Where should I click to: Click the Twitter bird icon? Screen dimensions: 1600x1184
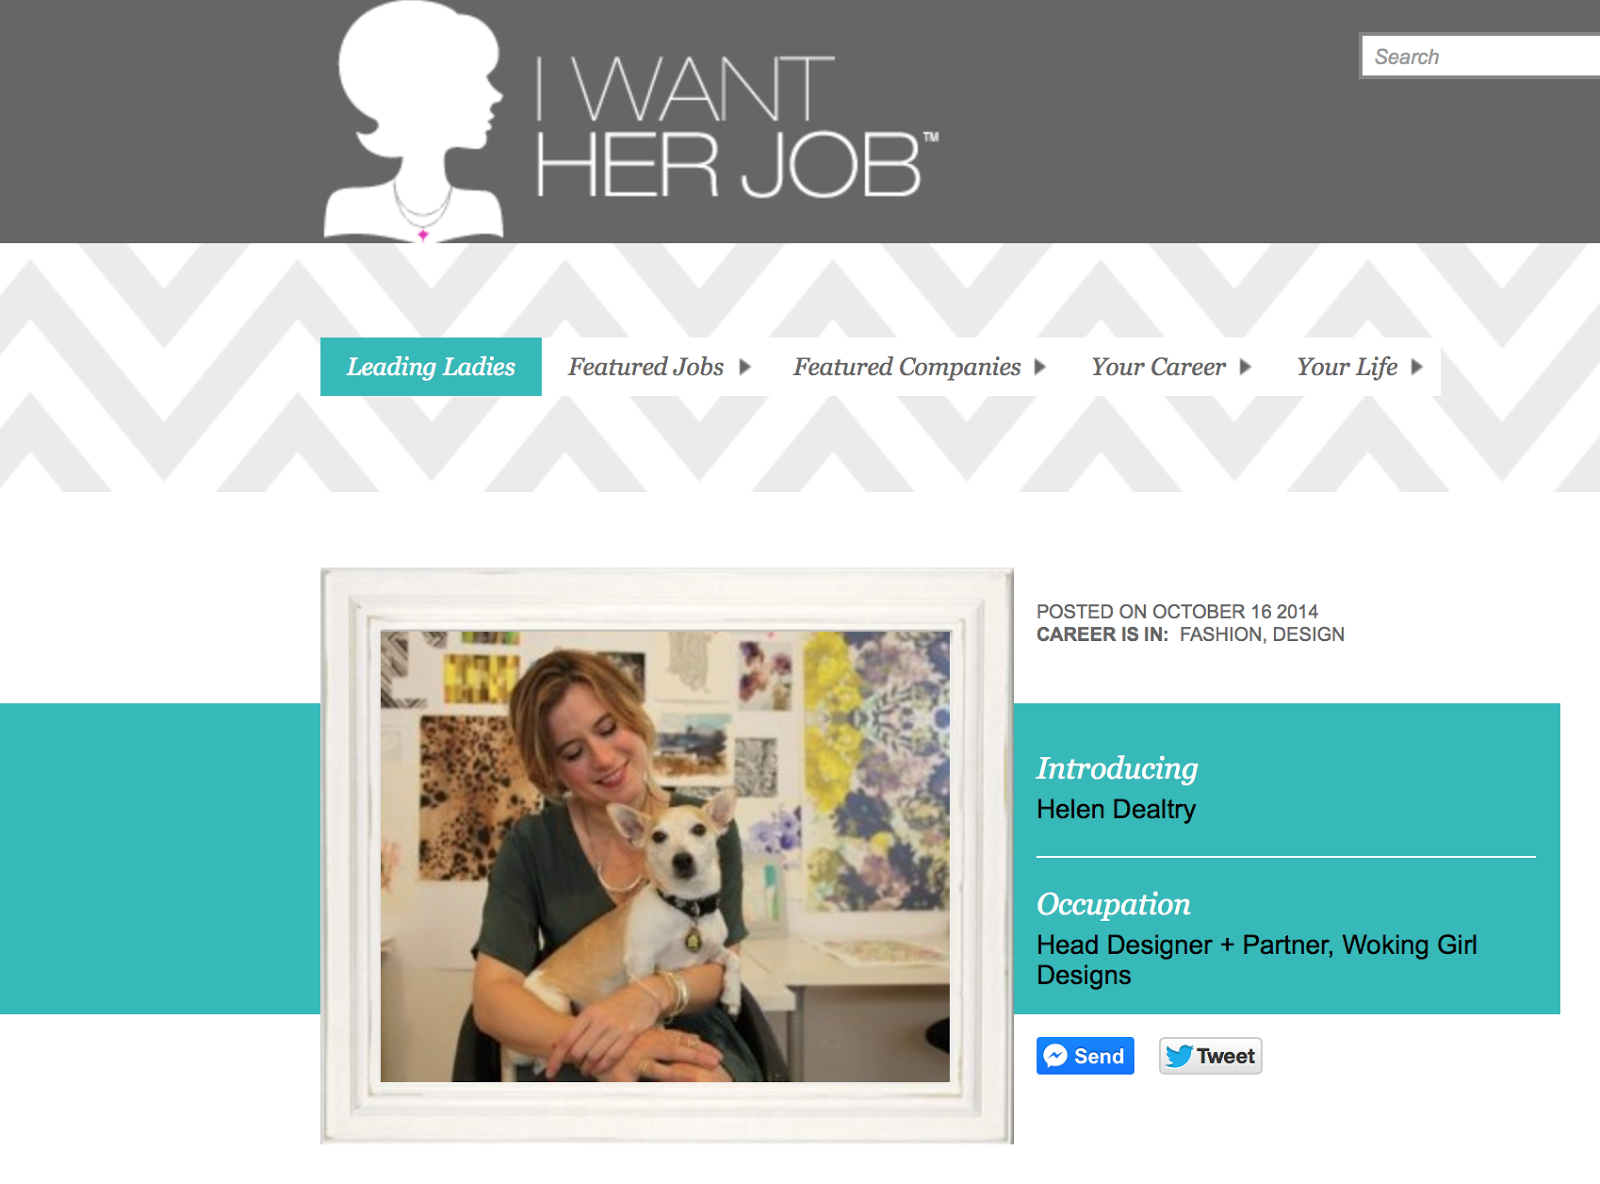pos(1179,1056)
